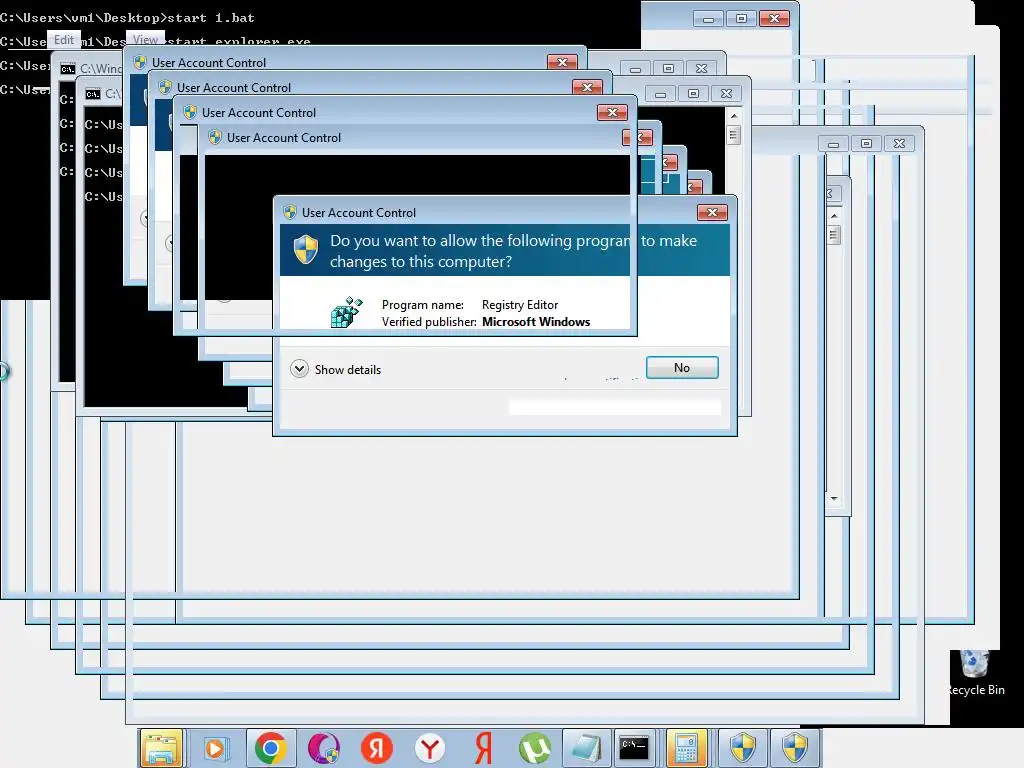Select the right UAC shield taskbar icon
Viewport: 1024px width, 768px height.
click(795, 748)
